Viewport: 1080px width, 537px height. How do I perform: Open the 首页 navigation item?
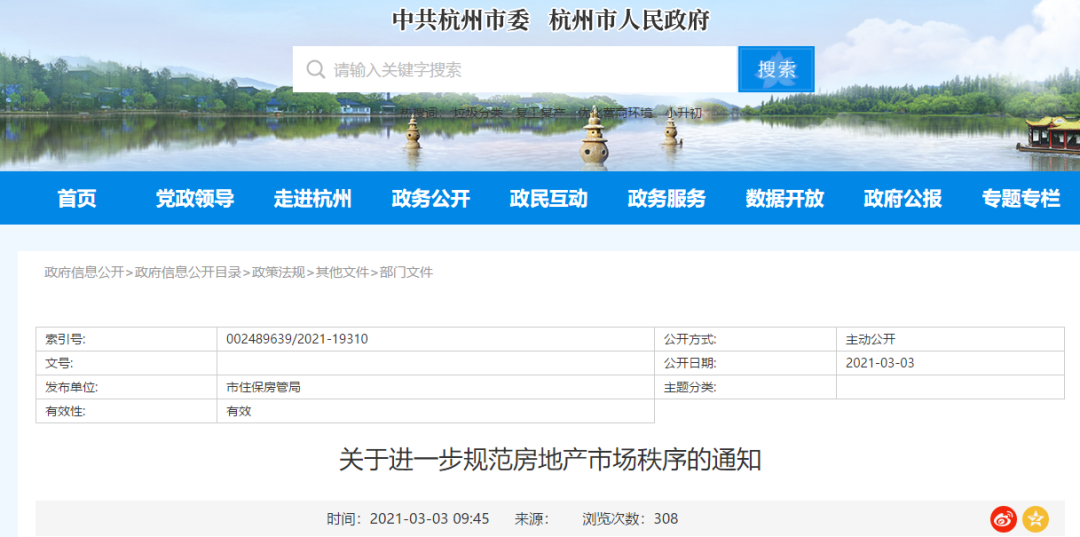[77, 198]
